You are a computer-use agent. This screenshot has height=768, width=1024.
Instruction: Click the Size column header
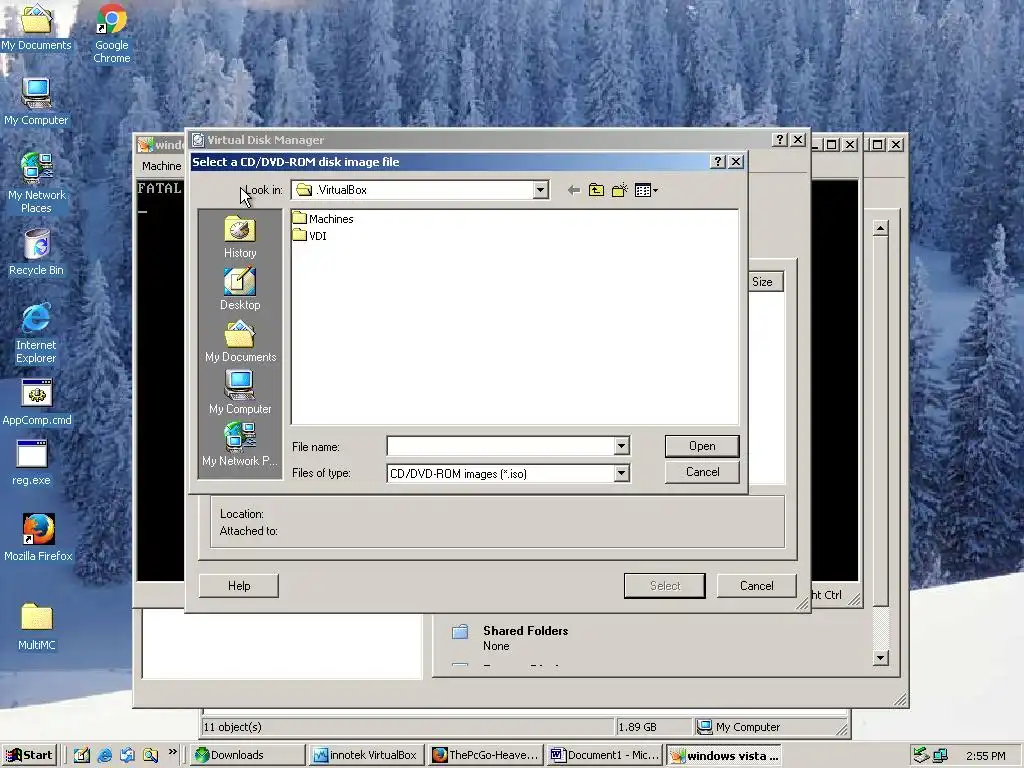tap(766, 282)
